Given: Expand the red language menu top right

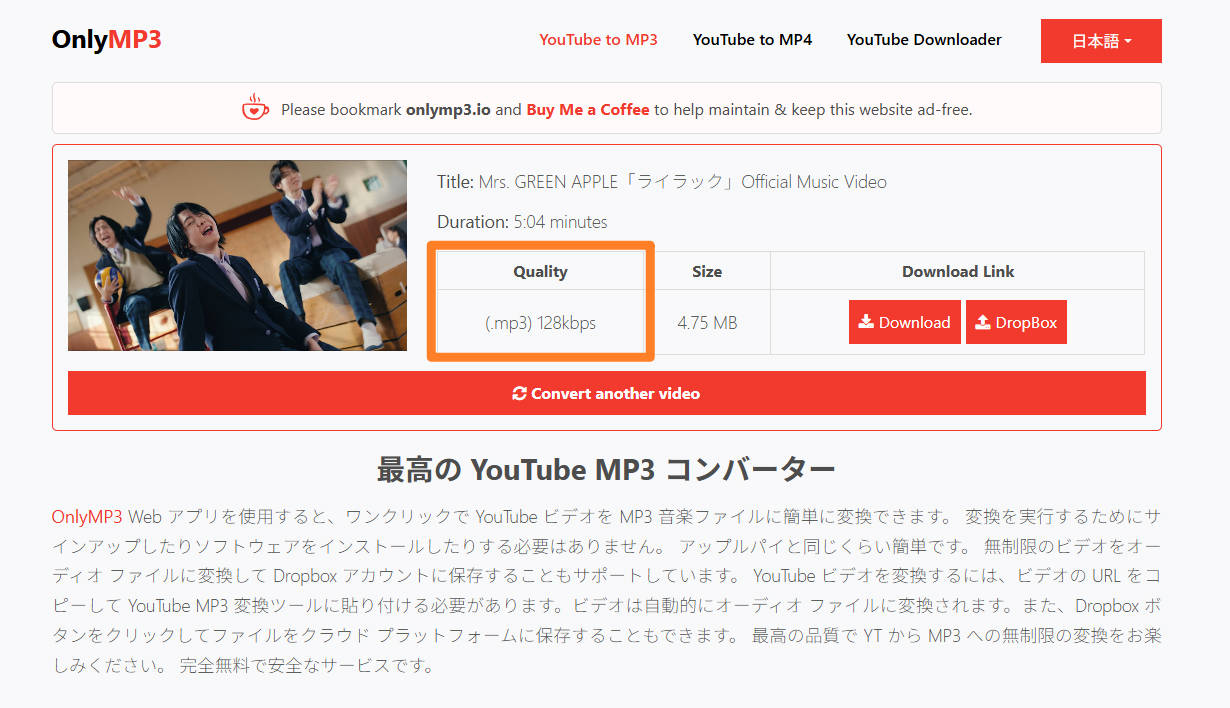Looking at the screenshot, I should pos(1101,41).
